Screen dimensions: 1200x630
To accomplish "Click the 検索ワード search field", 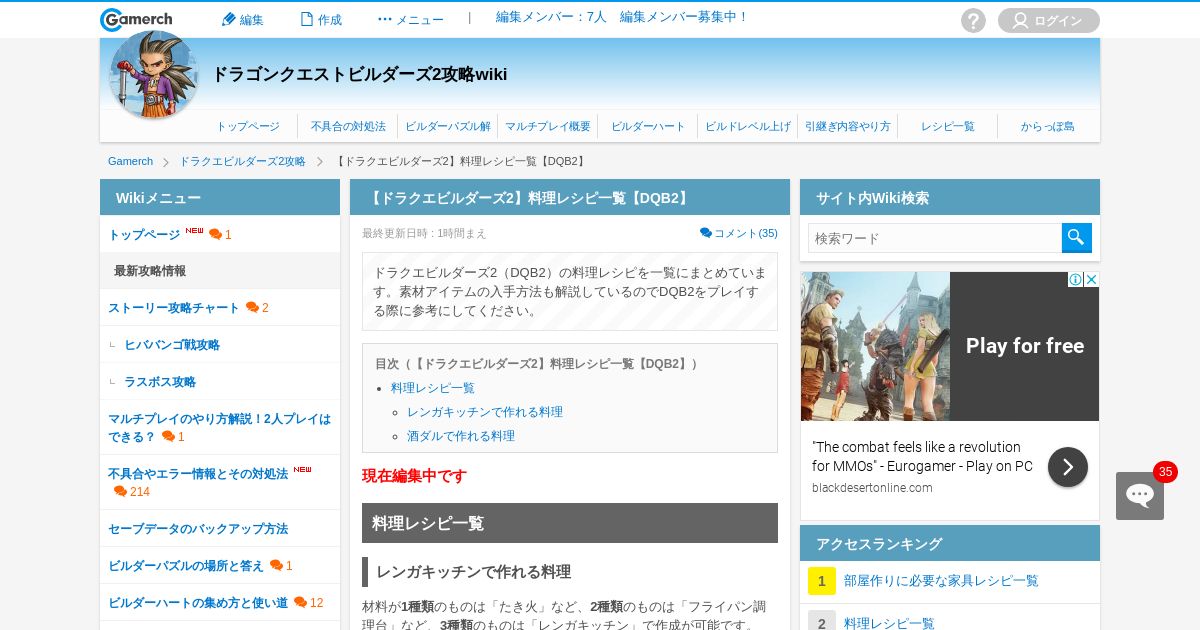I will pyautogui.click(x=935, y=238).
